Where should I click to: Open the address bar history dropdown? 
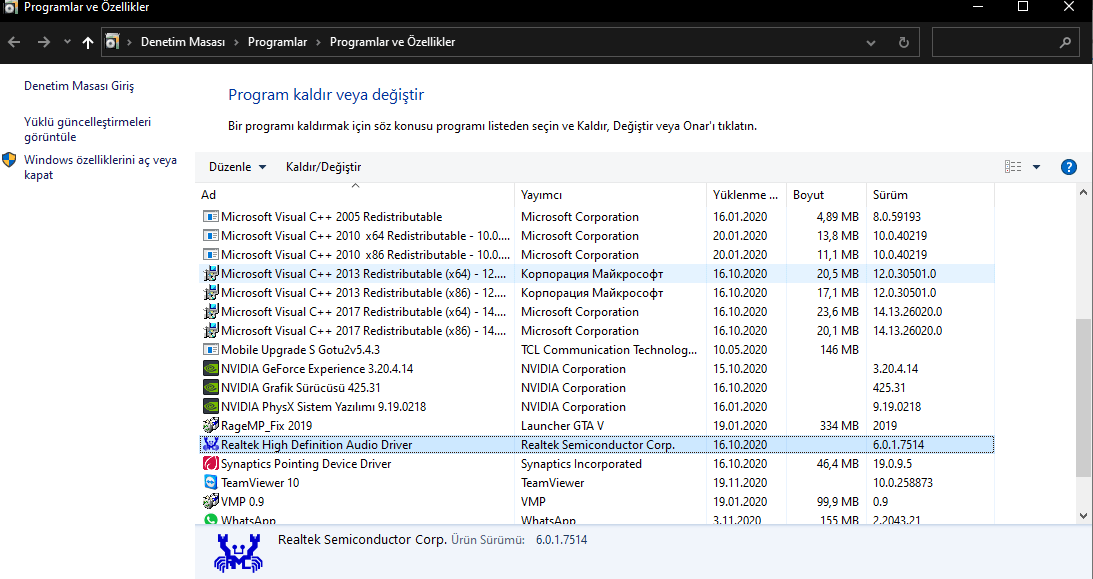coord(871,43)
